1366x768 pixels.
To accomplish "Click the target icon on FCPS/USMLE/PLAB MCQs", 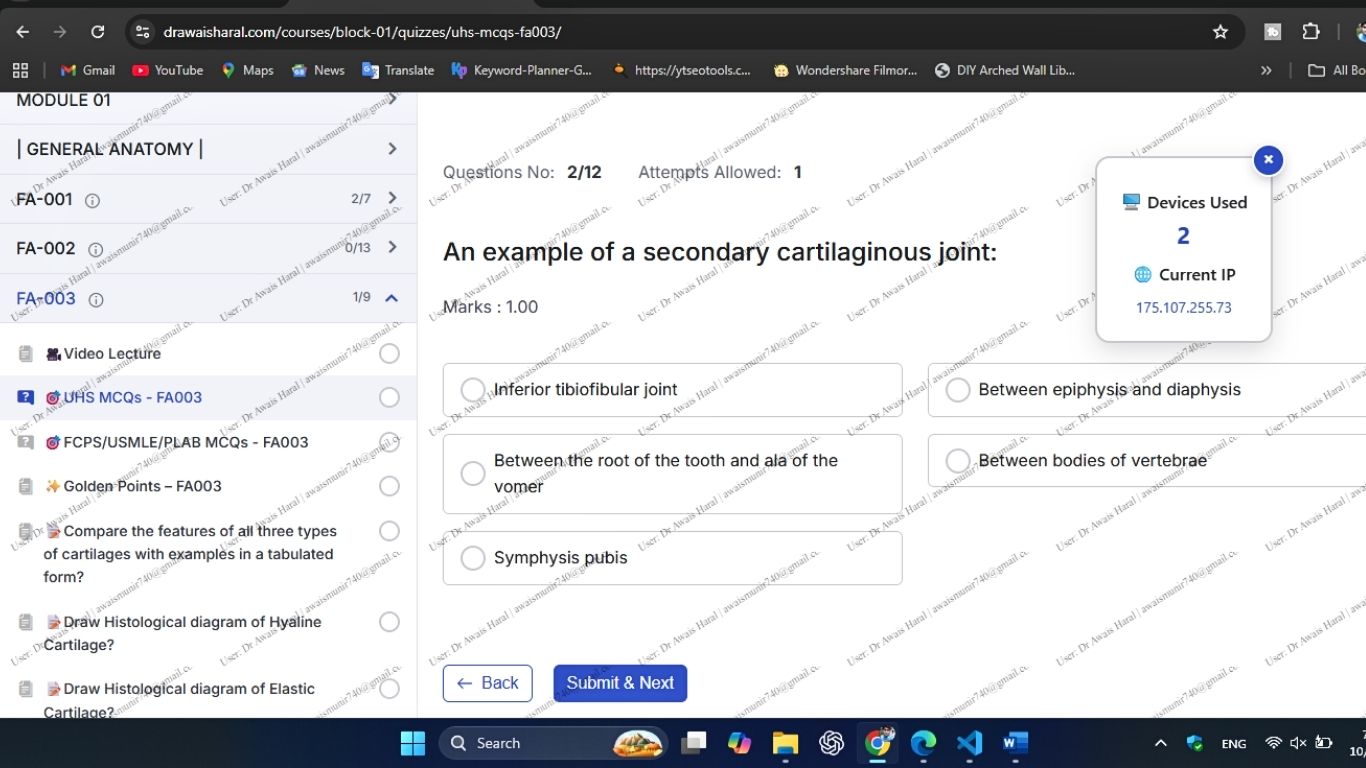I will tap(52, 442).
